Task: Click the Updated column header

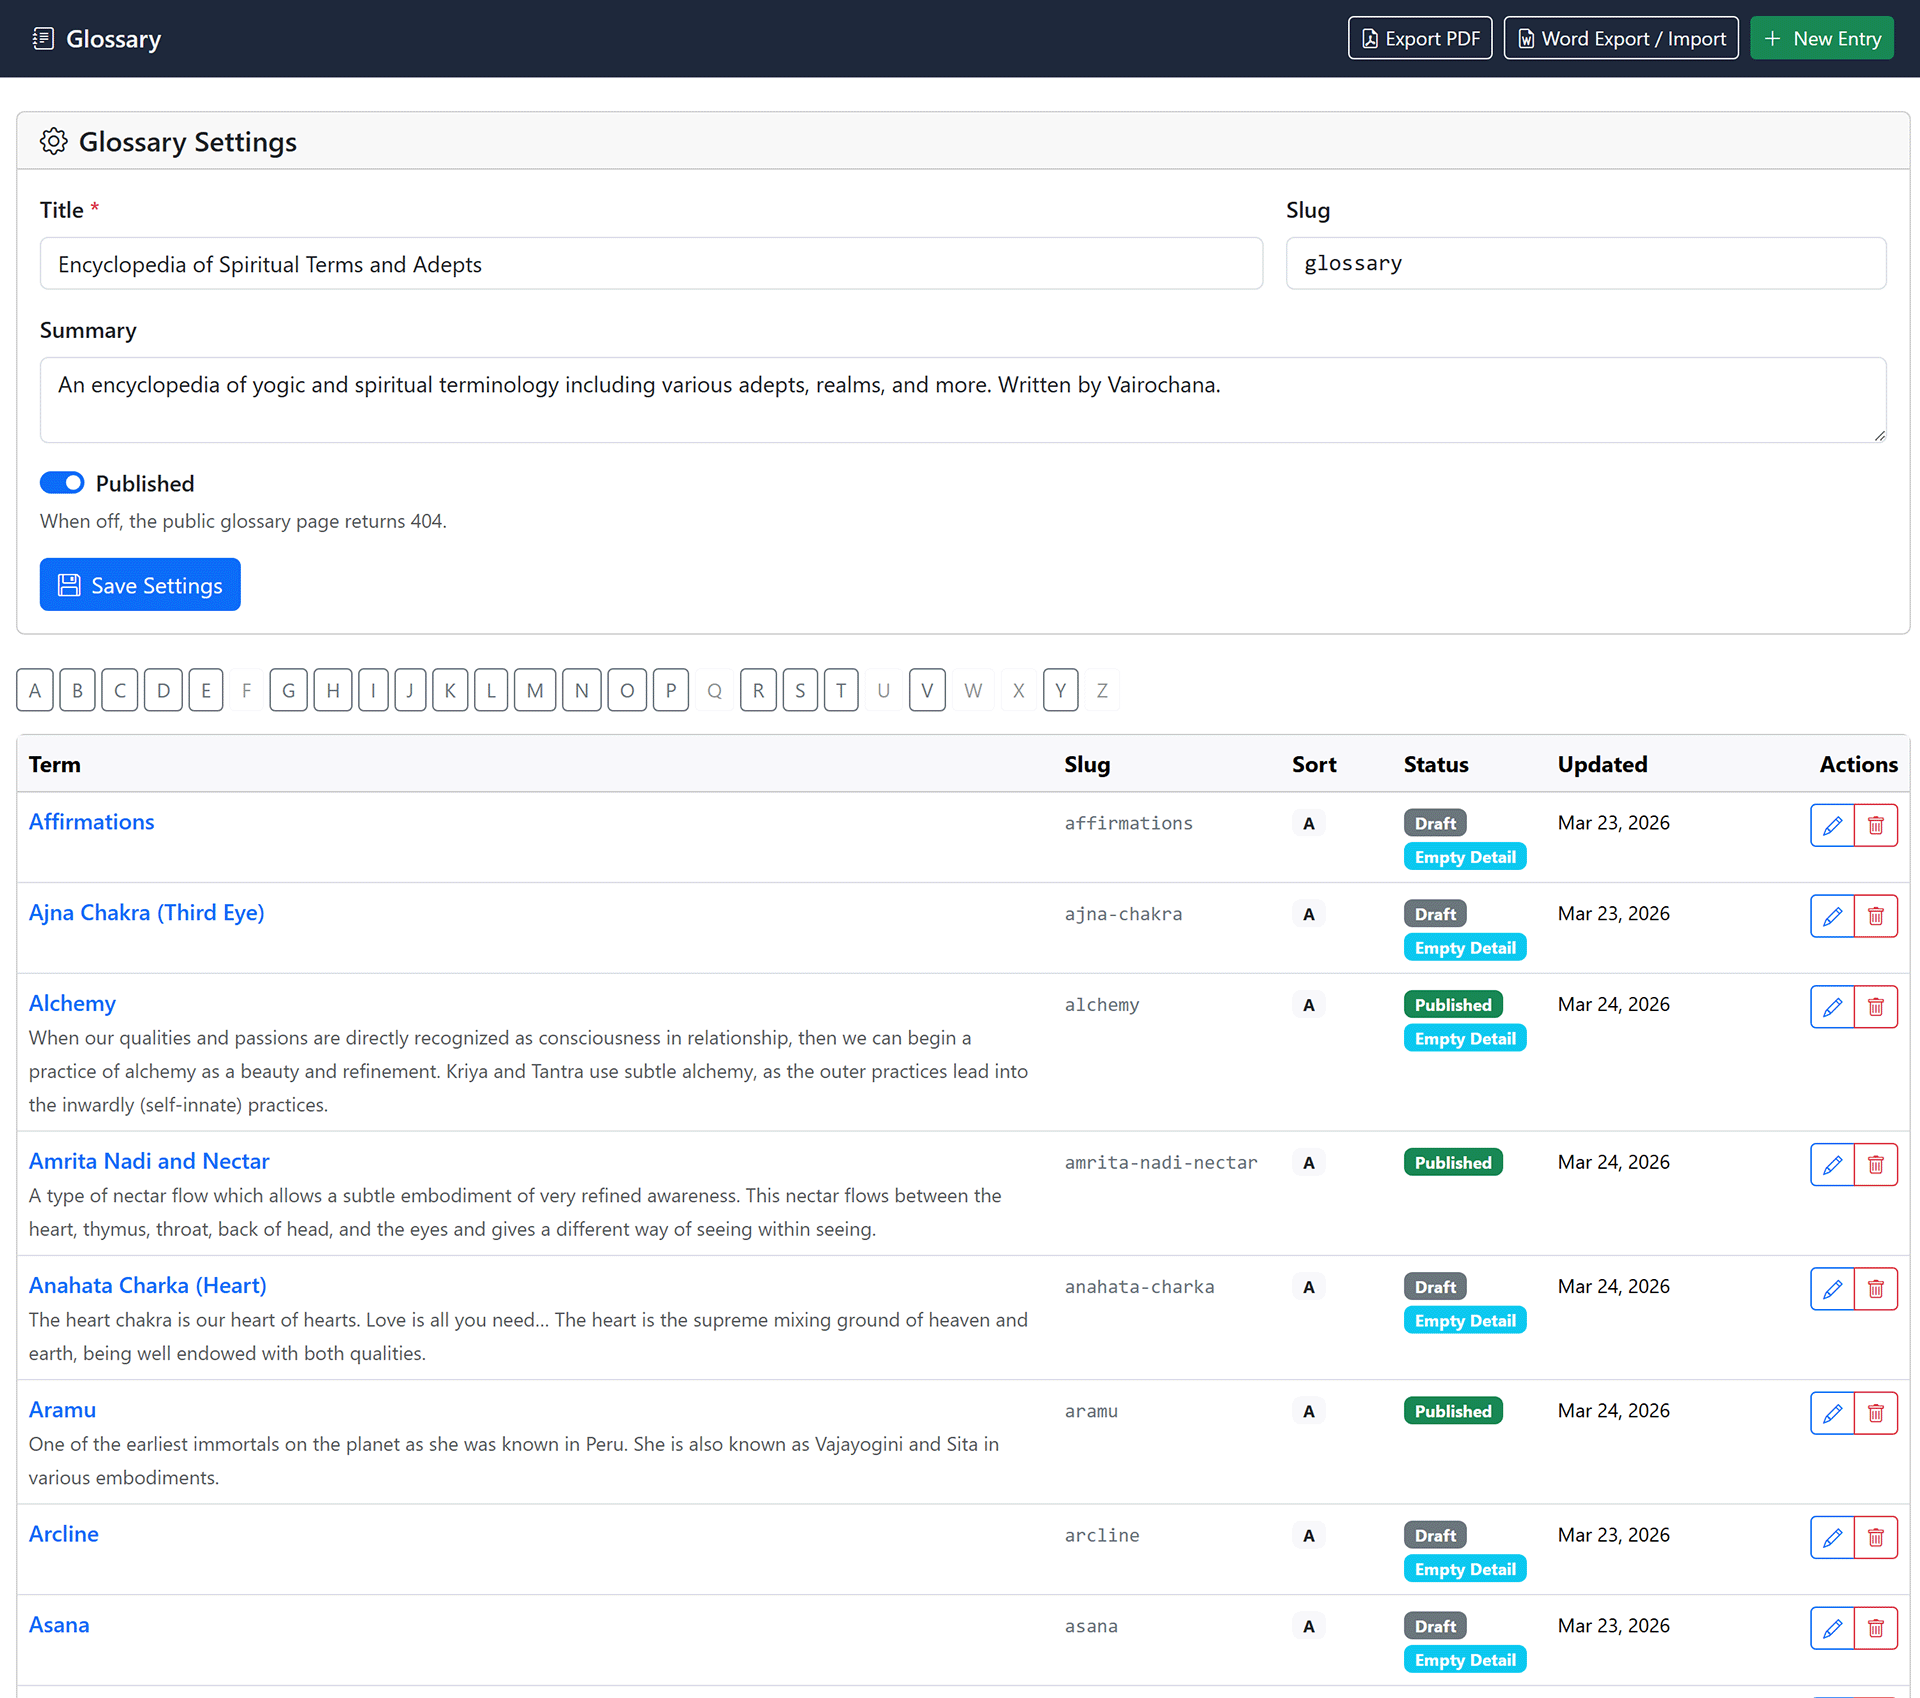Action: (x=1602, y=764)
